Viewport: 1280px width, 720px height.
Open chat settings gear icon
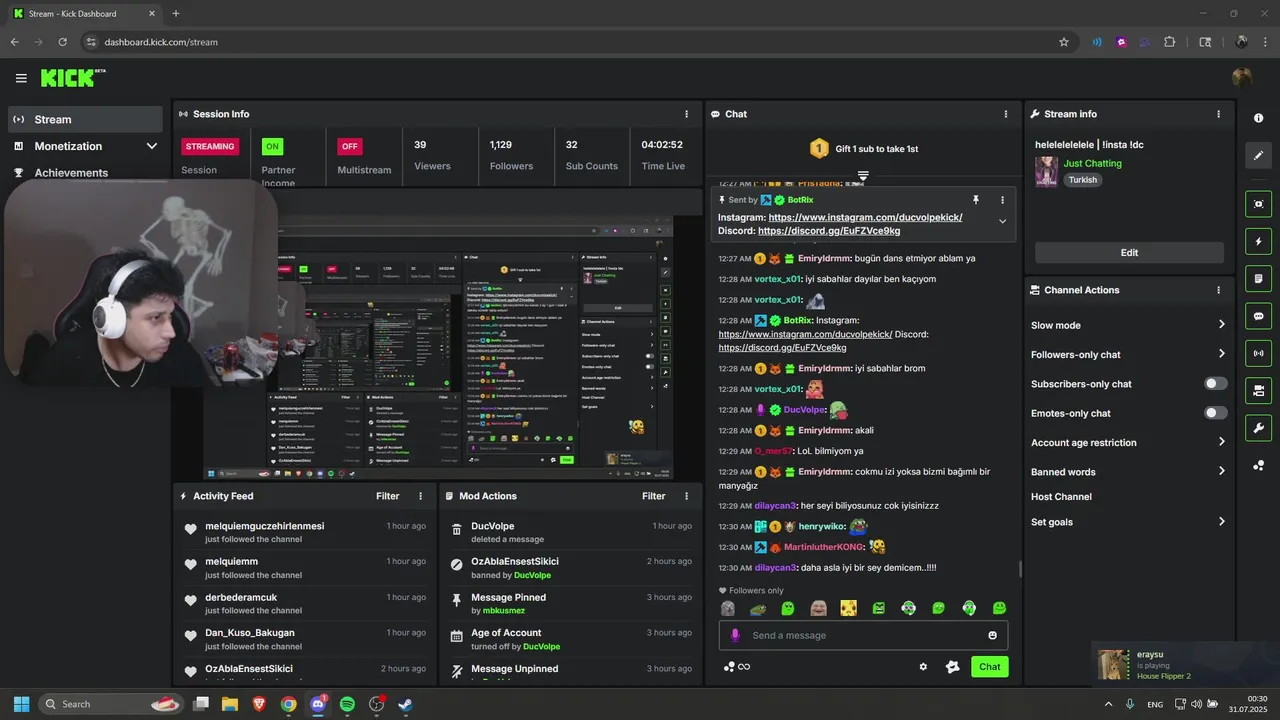tap(923, 667)
